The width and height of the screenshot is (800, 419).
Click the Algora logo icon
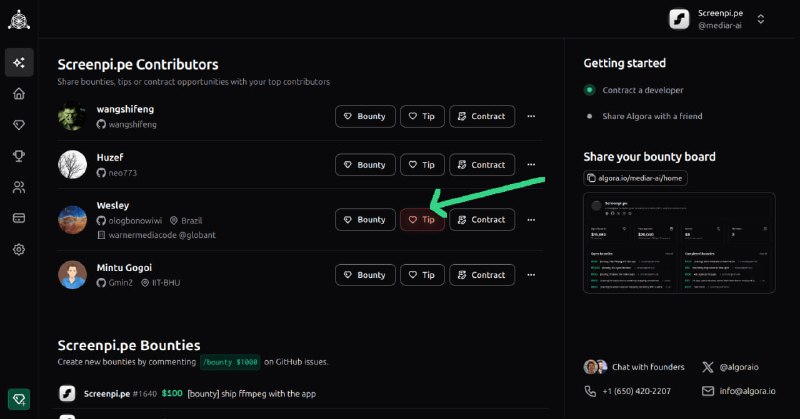(18, 18)
